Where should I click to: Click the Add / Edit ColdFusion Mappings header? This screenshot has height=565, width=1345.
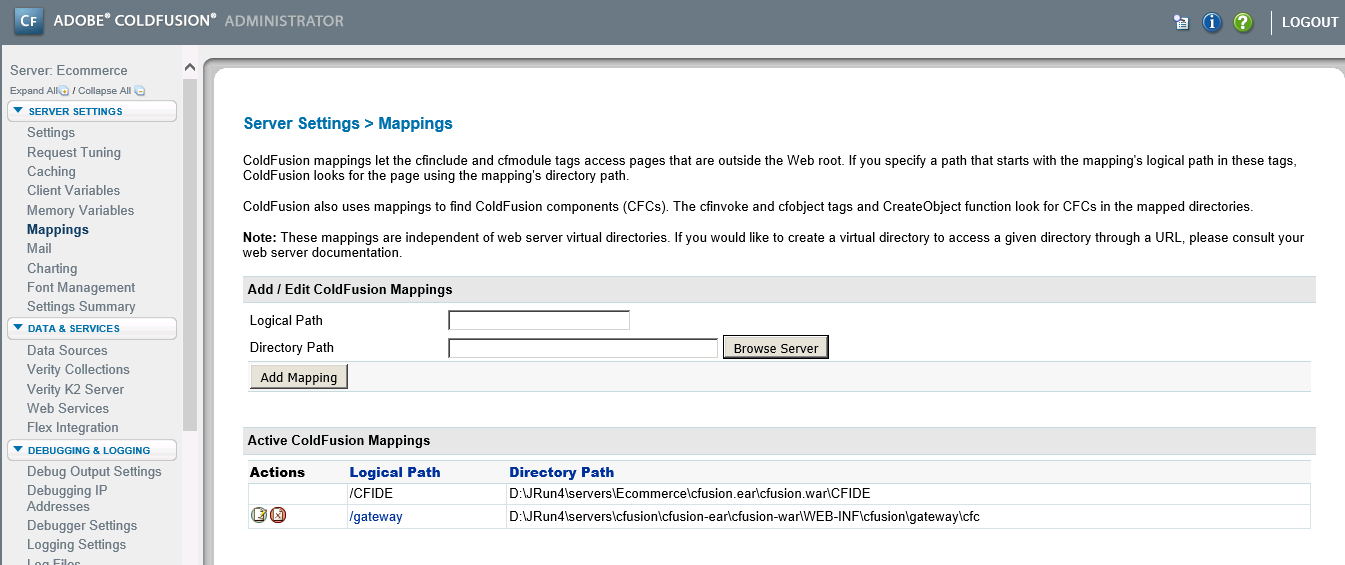(350, 289)
